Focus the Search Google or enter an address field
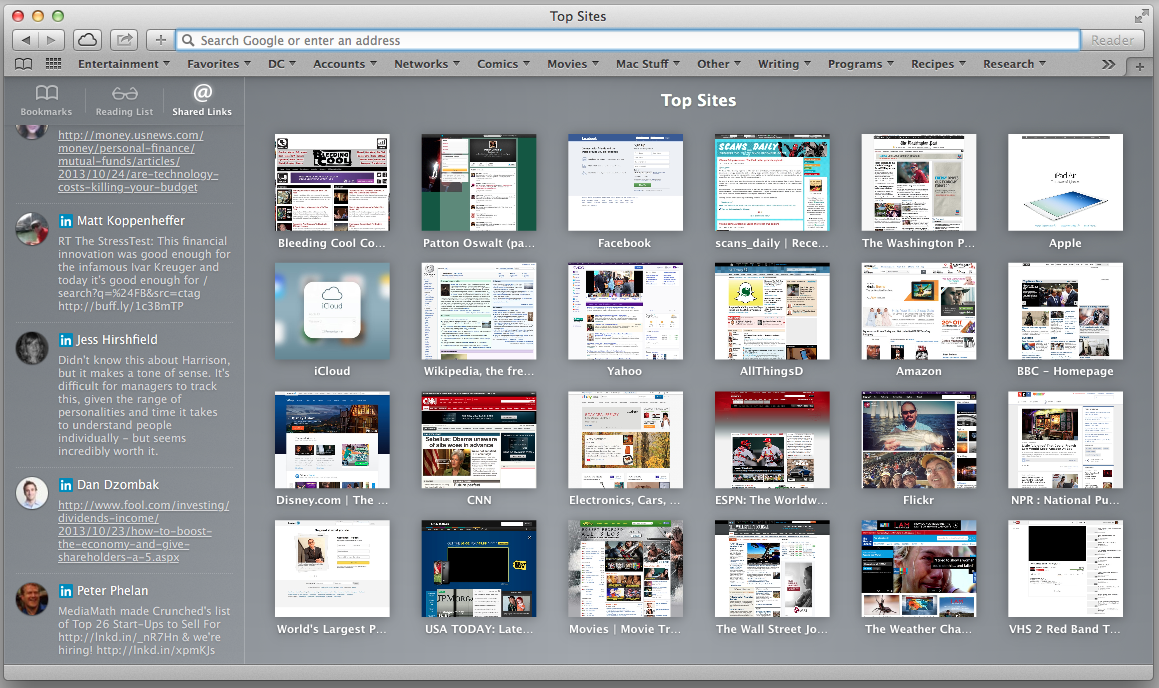Image resolution: width=1159 pixels, height=688 pixels. point(628,40)
